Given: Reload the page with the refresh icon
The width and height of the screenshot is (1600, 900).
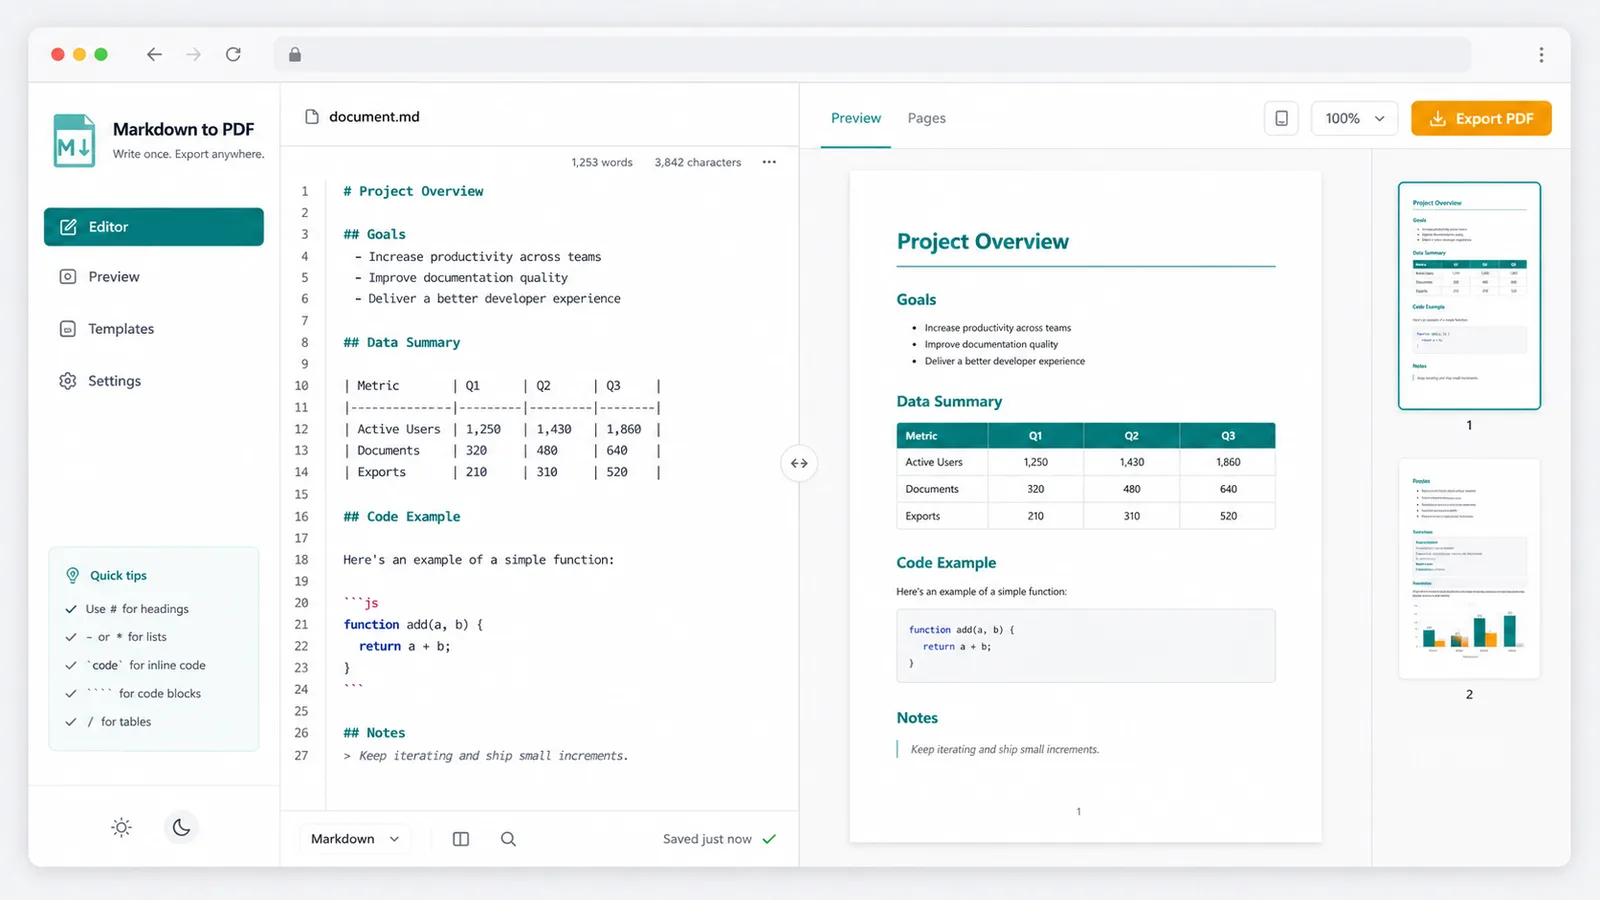Looking at the screenshot, I should click(233, 55).
